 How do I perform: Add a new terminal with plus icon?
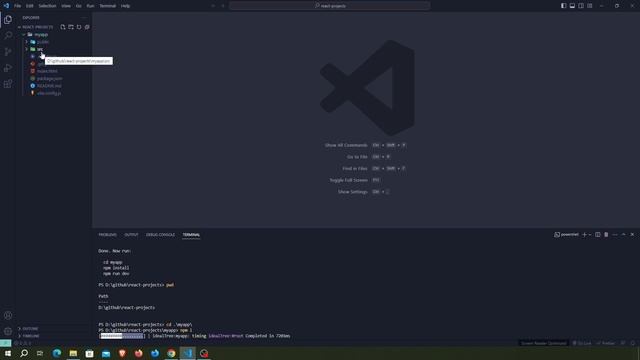pos(584,235)
